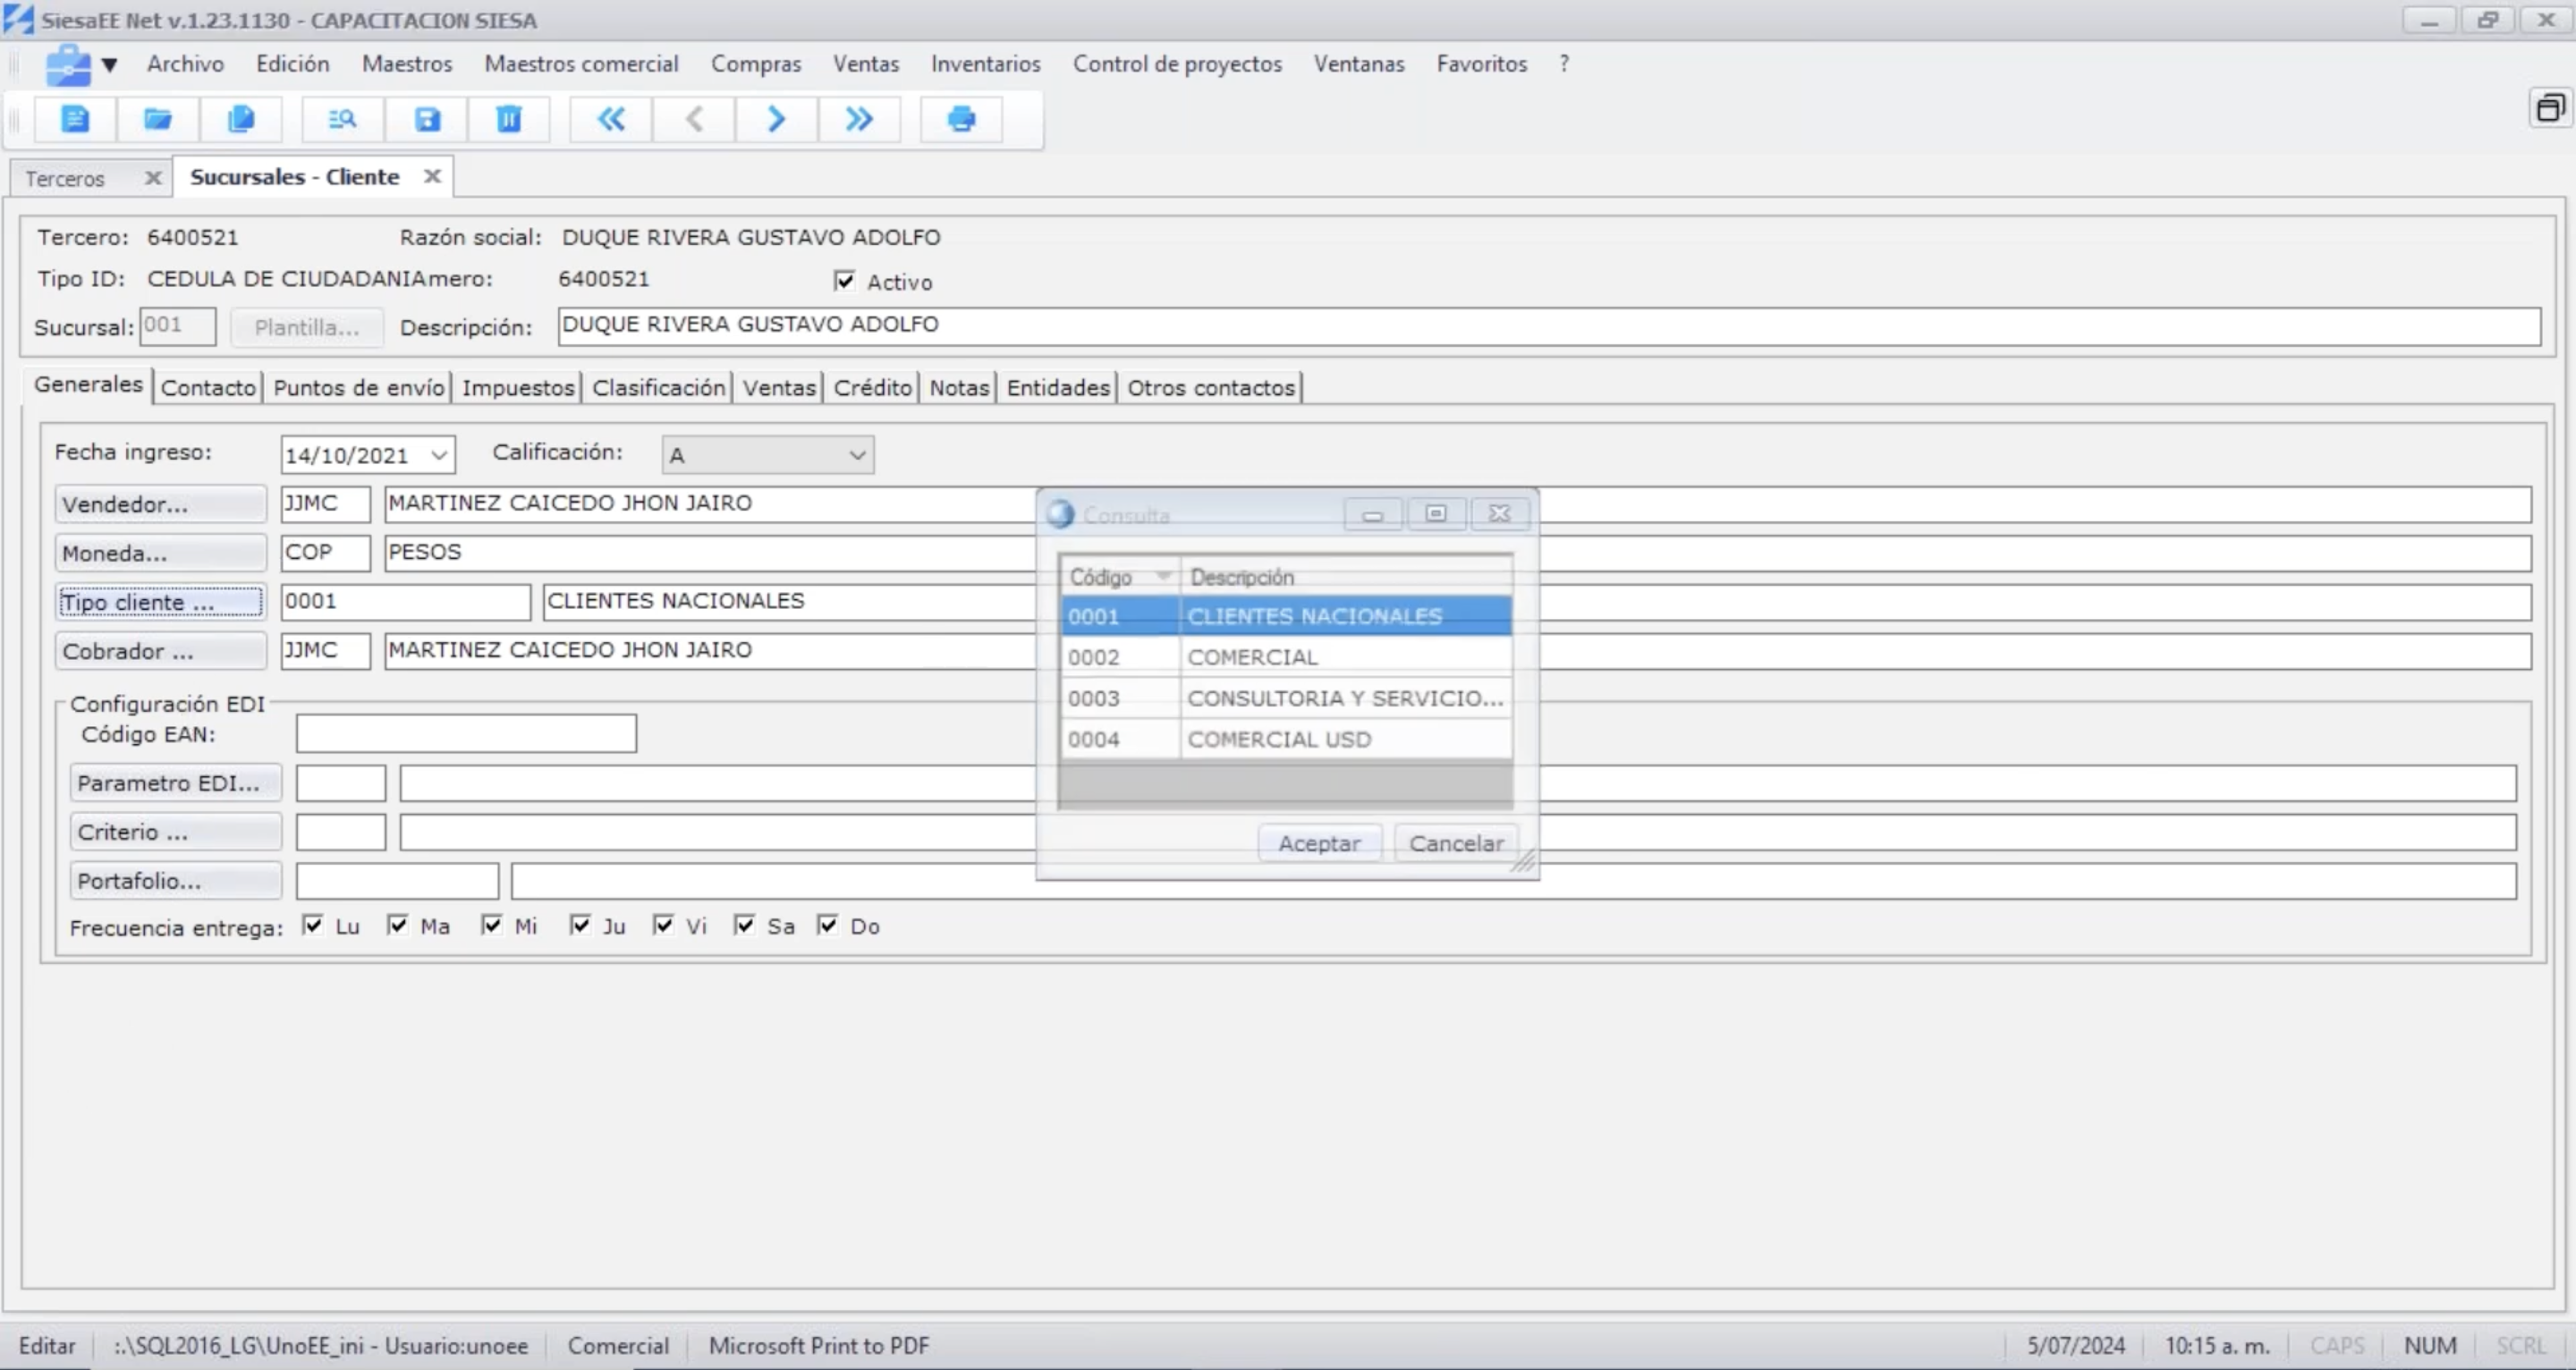2576x1370 pixels.
Task: Click the save diskette toolbar icon
Action: [x=427, y=120]
